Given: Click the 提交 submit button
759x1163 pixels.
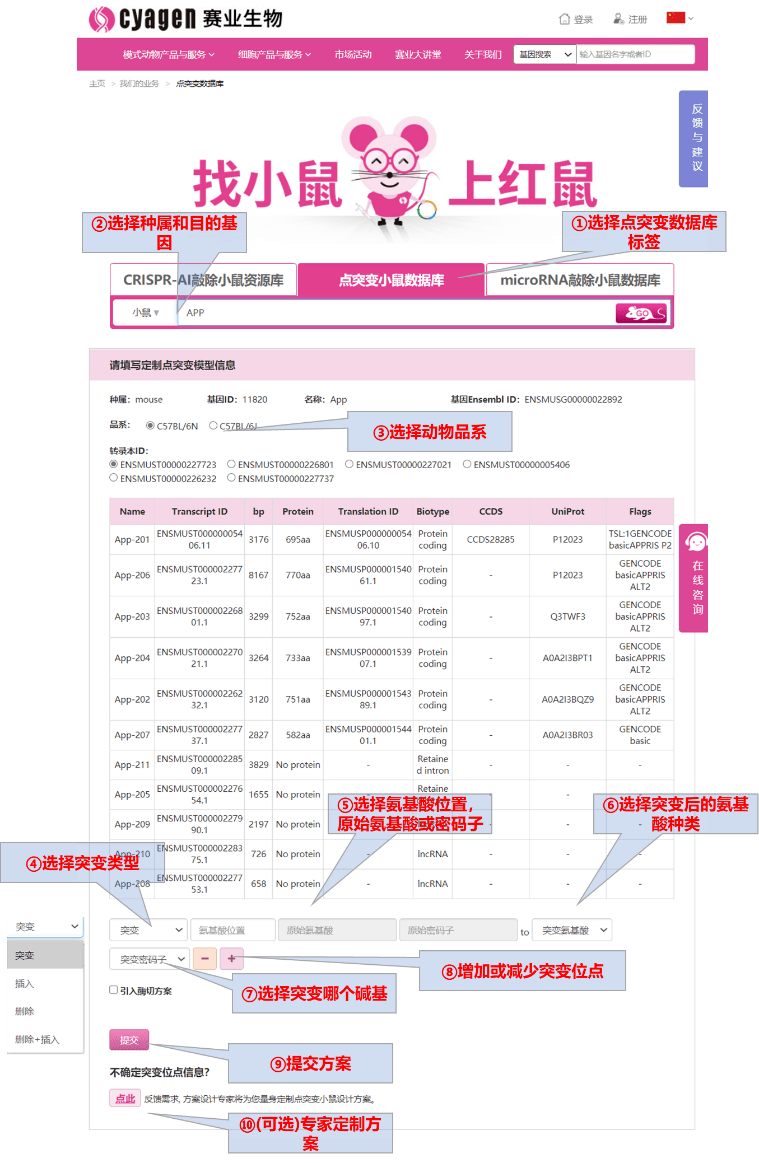Looking at the screenshot, I should 129,1040.
